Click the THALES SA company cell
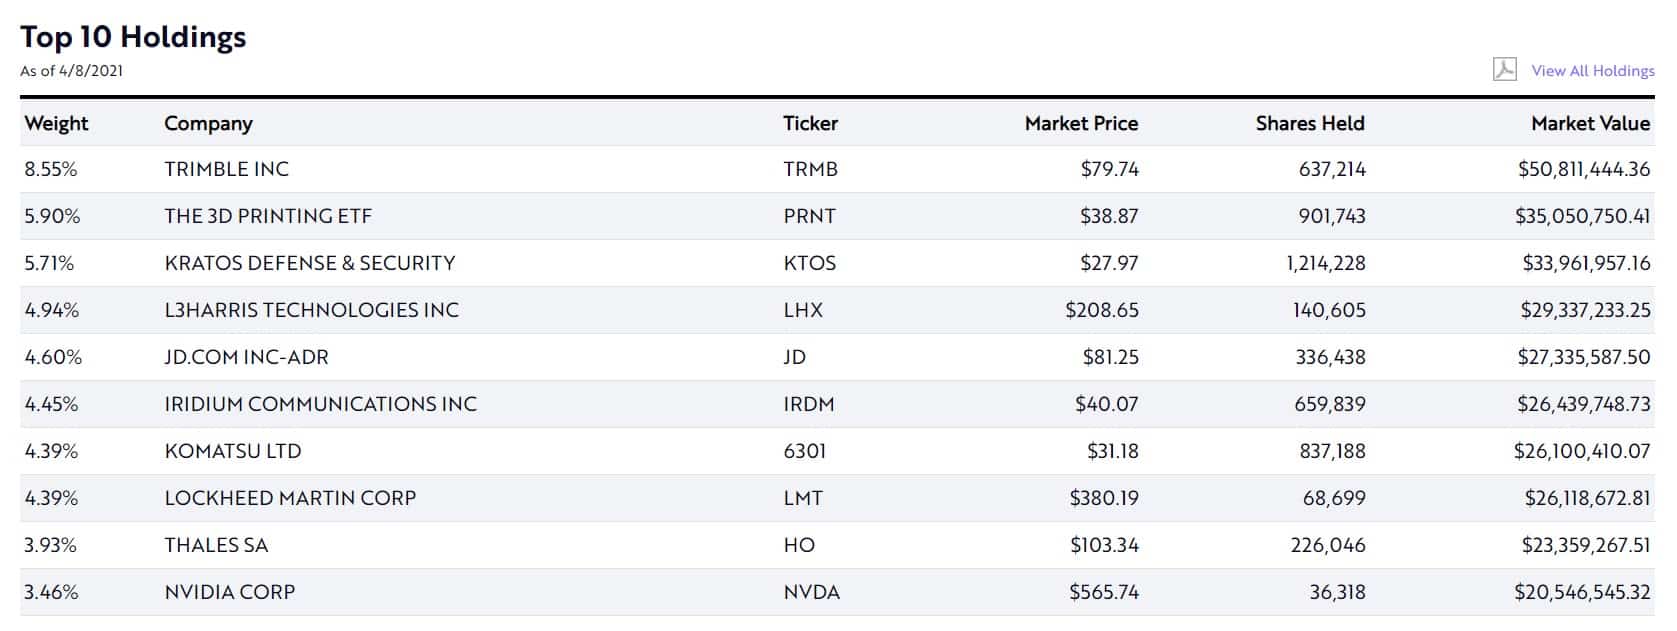The image size is (1677, 631). pos(216,545)
